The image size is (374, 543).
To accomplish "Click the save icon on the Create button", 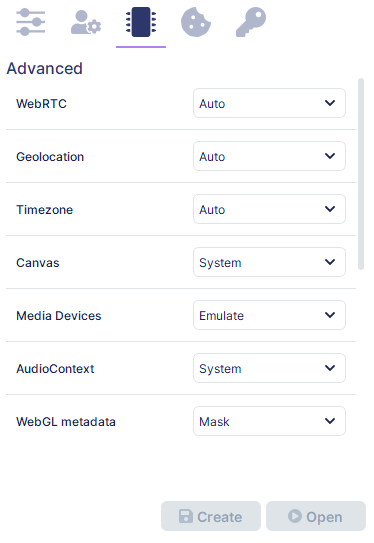I will pos(186,516).
